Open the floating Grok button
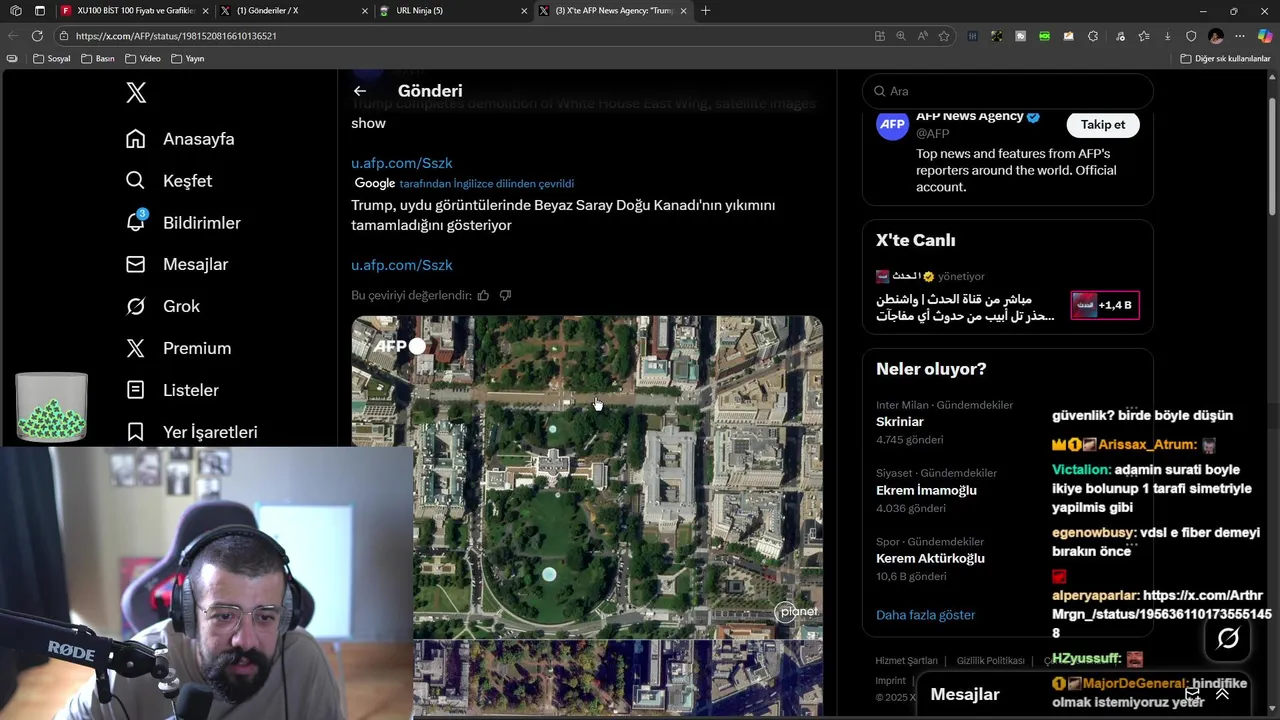This screenshot has height=720, width=1280. (1228, 638)
